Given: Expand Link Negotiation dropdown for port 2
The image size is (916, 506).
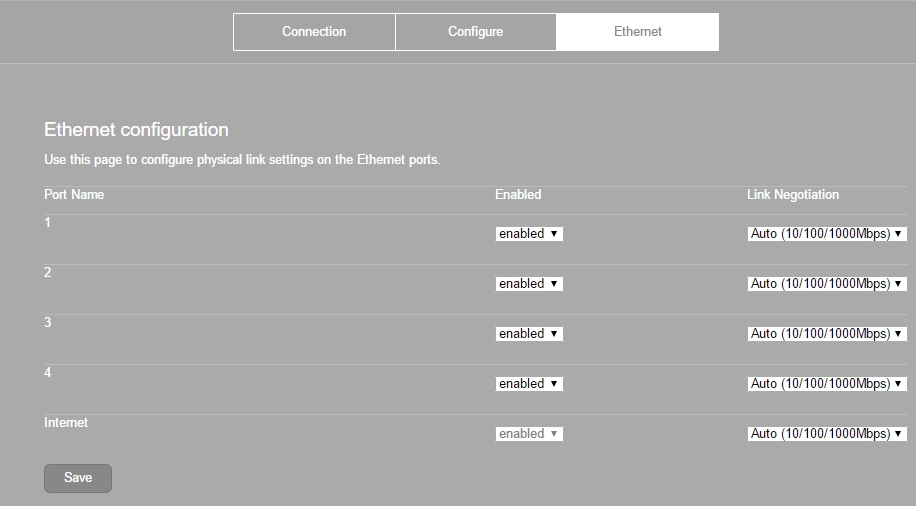Looking at the screenshot, I should point(827,284).
